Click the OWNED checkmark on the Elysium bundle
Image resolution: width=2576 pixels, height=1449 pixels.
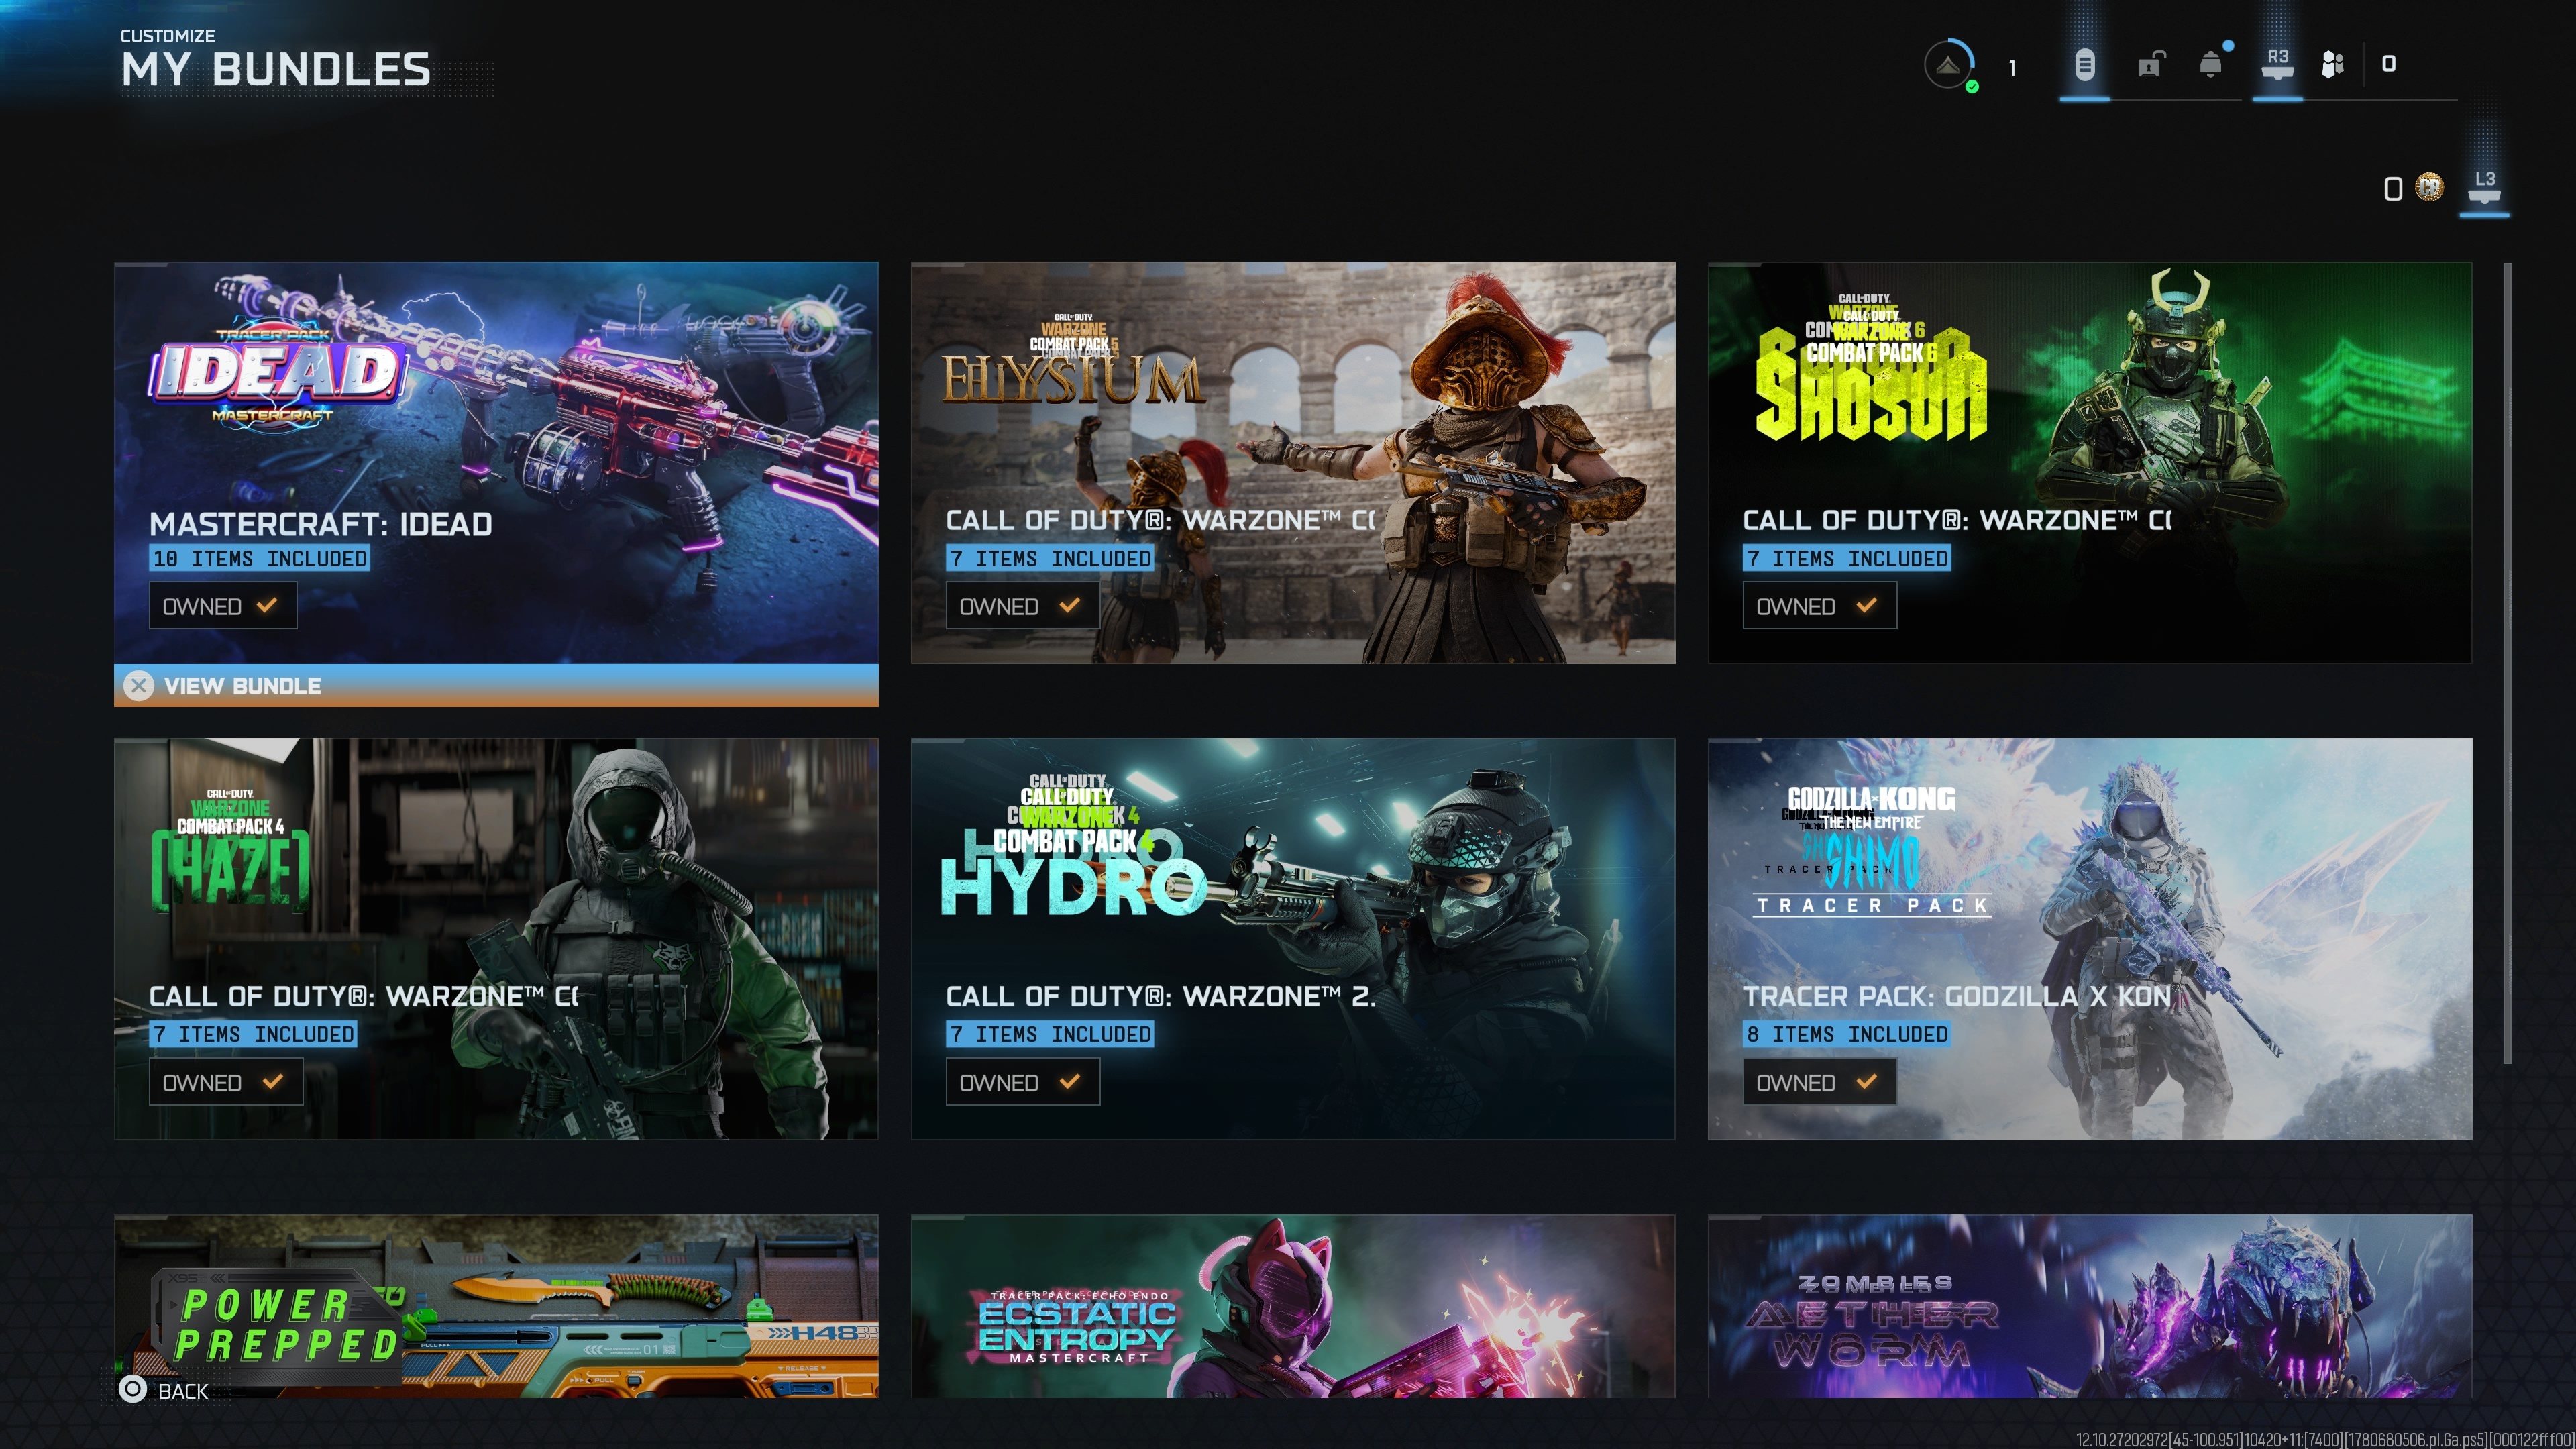(1069, 606)
